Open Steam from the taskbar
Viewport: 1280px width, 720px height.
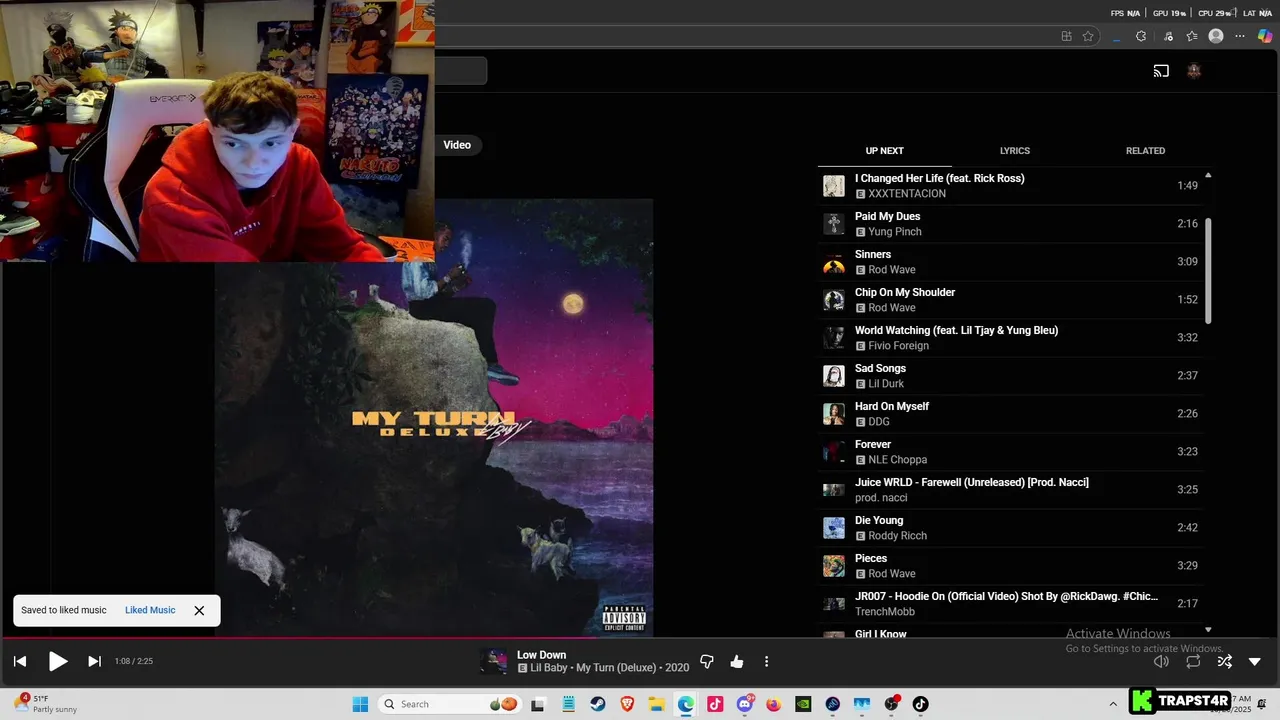click(598, 704)
